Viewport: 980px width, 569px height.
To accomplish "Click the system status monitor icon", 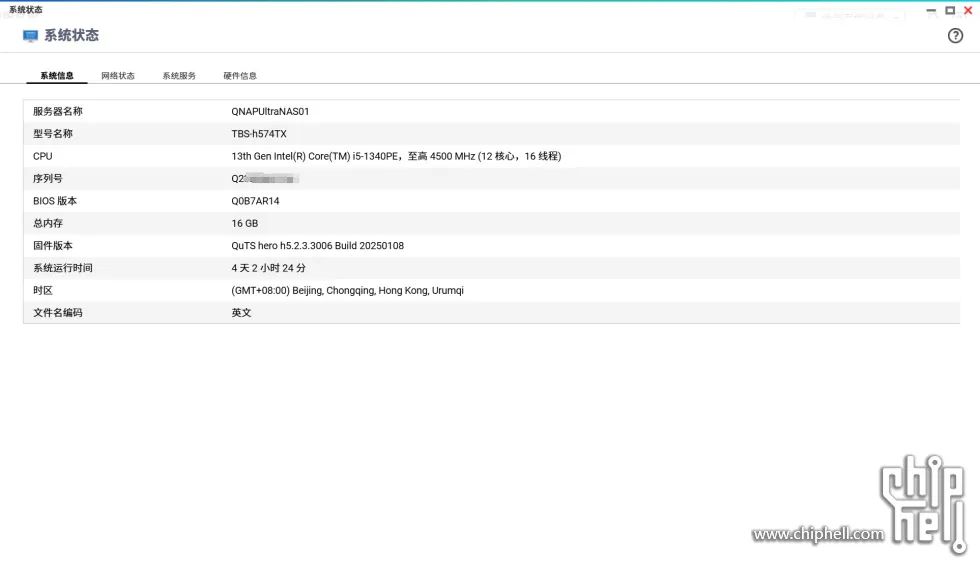I will click(30, 36).
